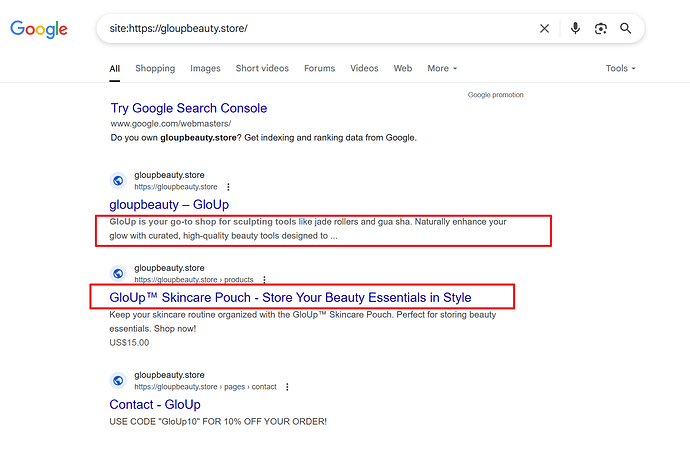Select the All tab
The width and height of the screenshot is (690, 466).
click(x=114, y=69)
